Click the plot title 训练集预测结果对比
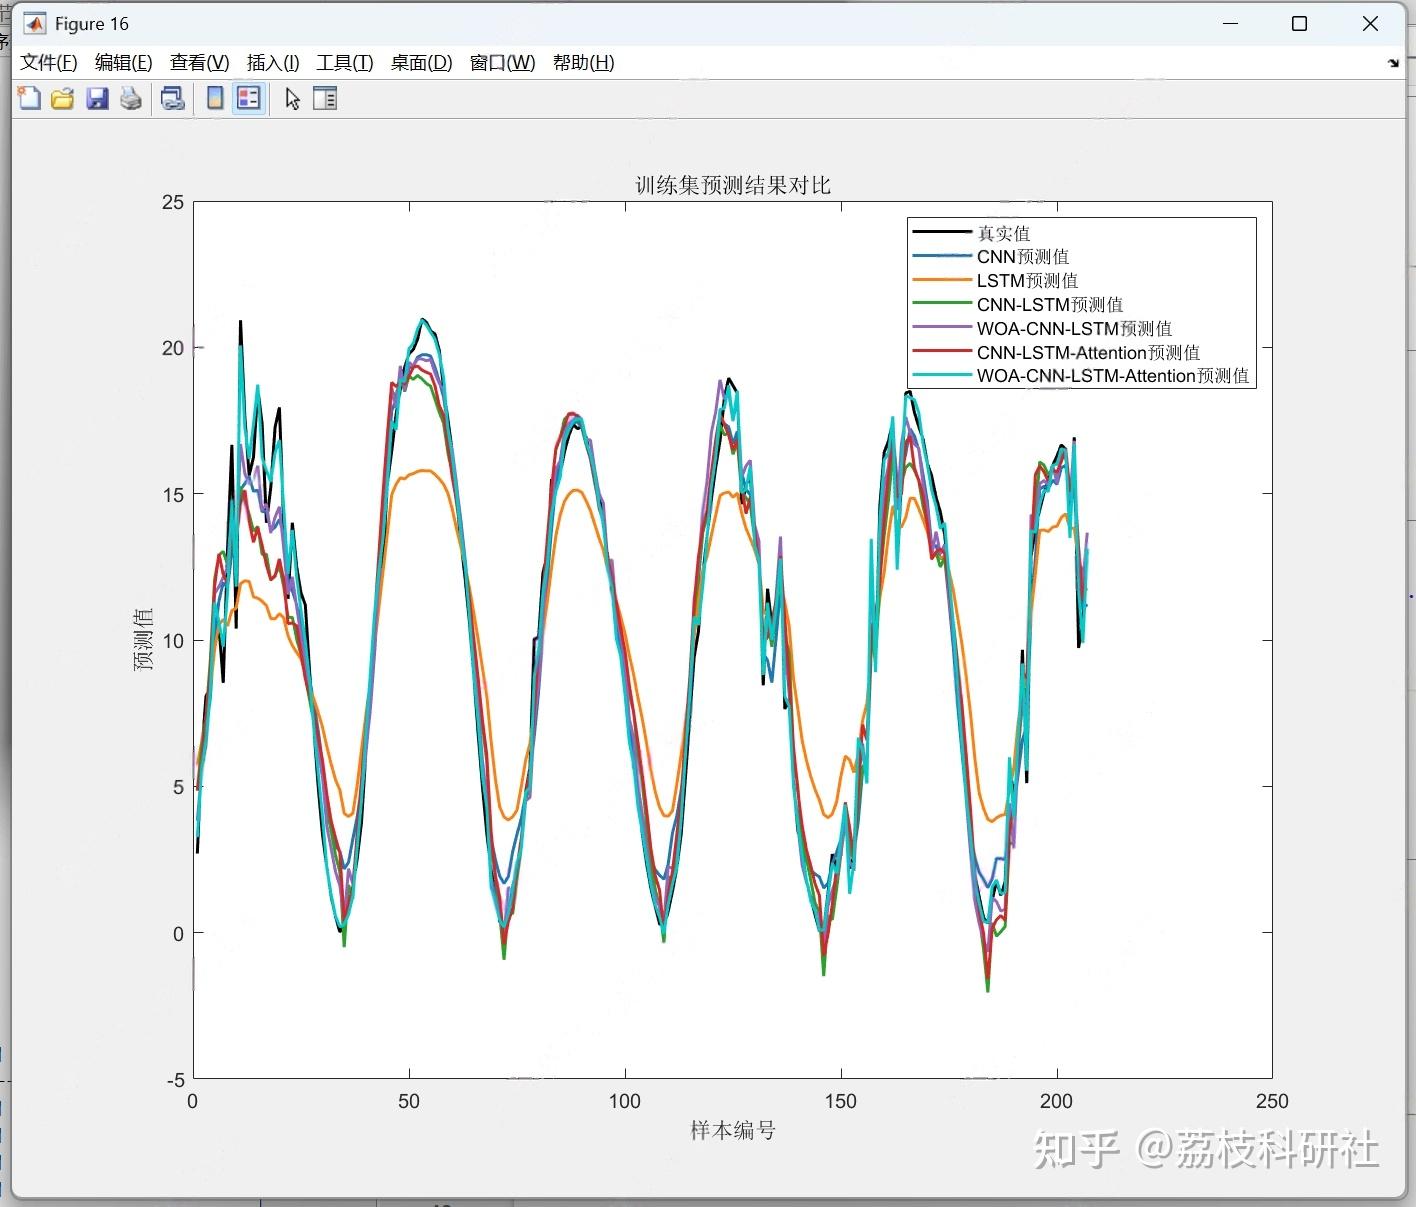 (731, 184)
